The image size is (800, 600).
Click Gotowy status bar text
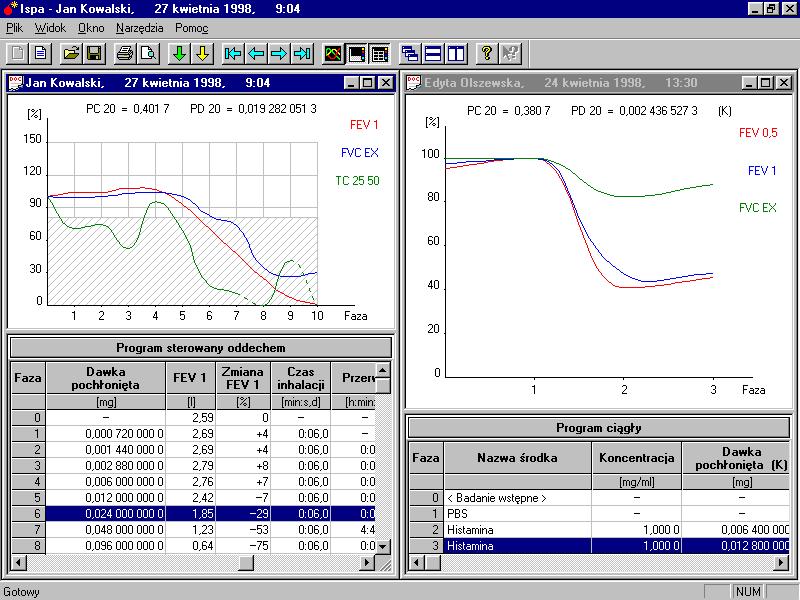tap(21, 592)
